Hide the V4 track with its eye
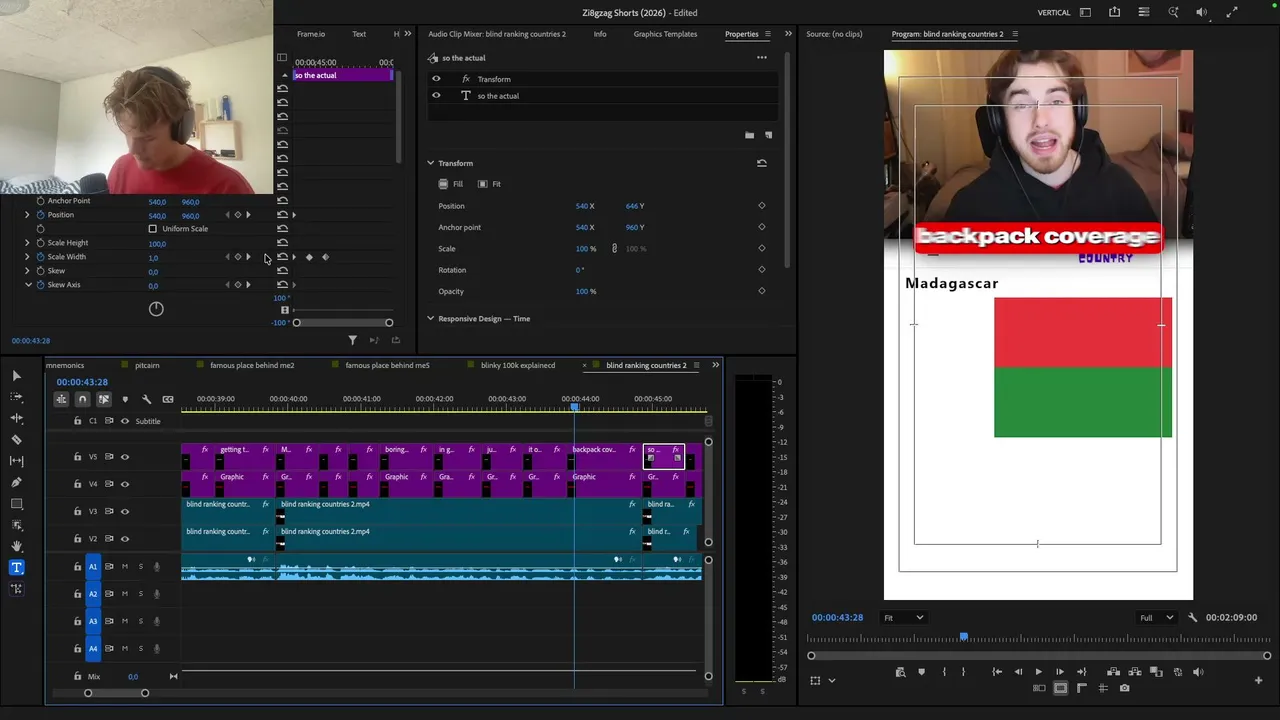Image resolution: width=1280 pixels, height=720 pixels. pyautogui.click(x=125, y=484)
